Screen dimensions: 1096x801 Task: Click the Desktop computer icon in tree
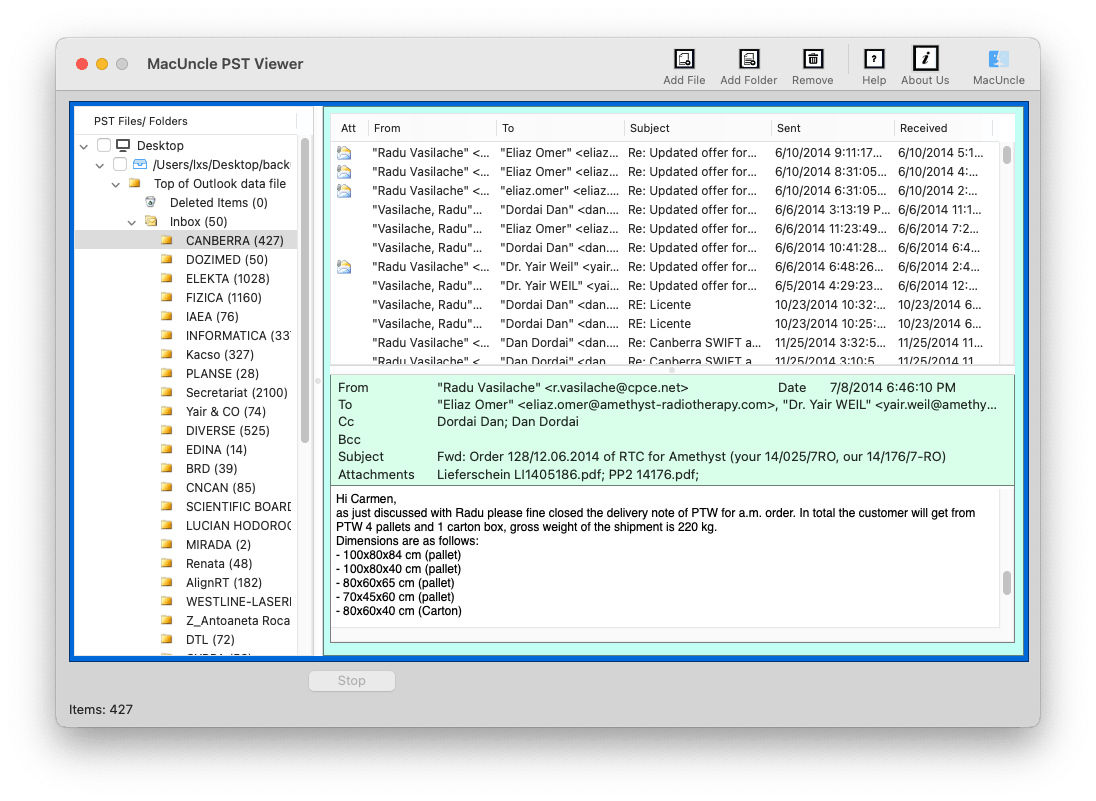pyautogui.click(x=123, y=145)
